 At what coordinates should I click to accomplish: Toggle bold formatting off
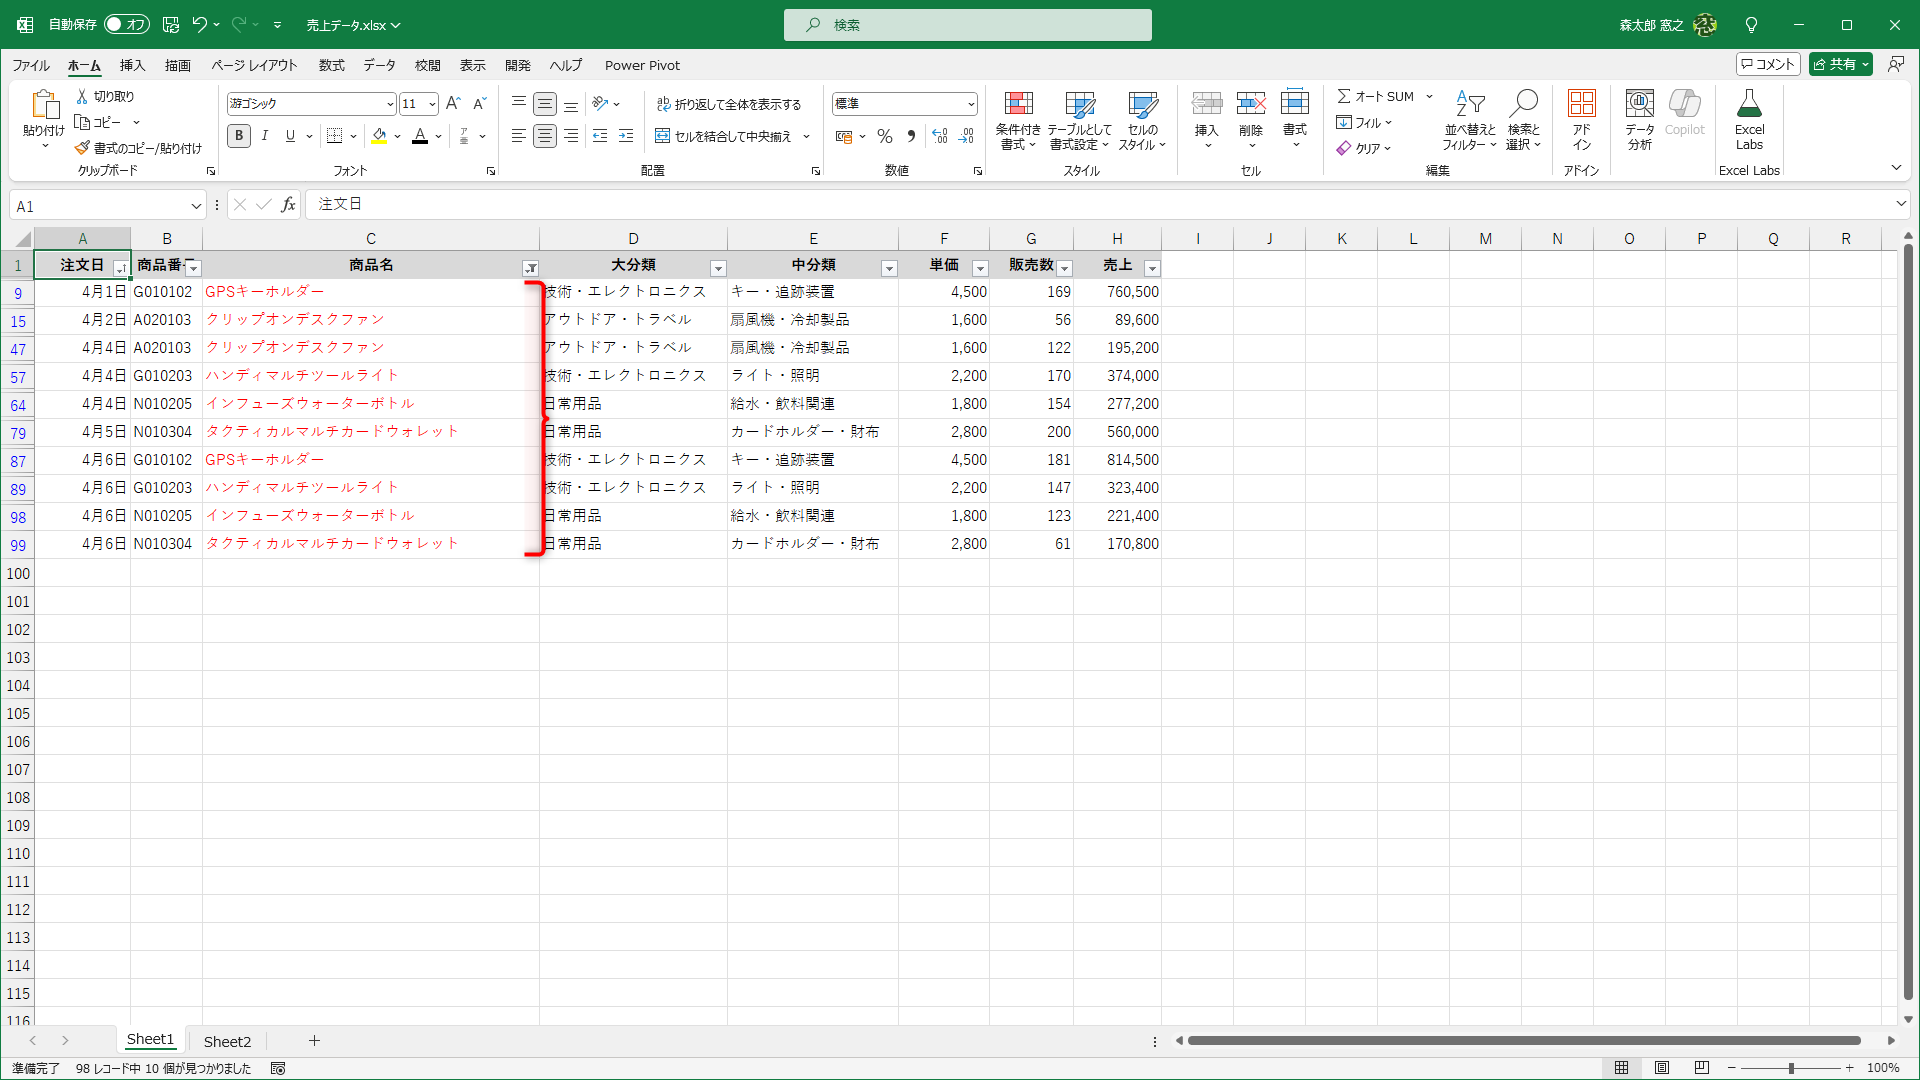pyautogui.click(x=239, y=136)
